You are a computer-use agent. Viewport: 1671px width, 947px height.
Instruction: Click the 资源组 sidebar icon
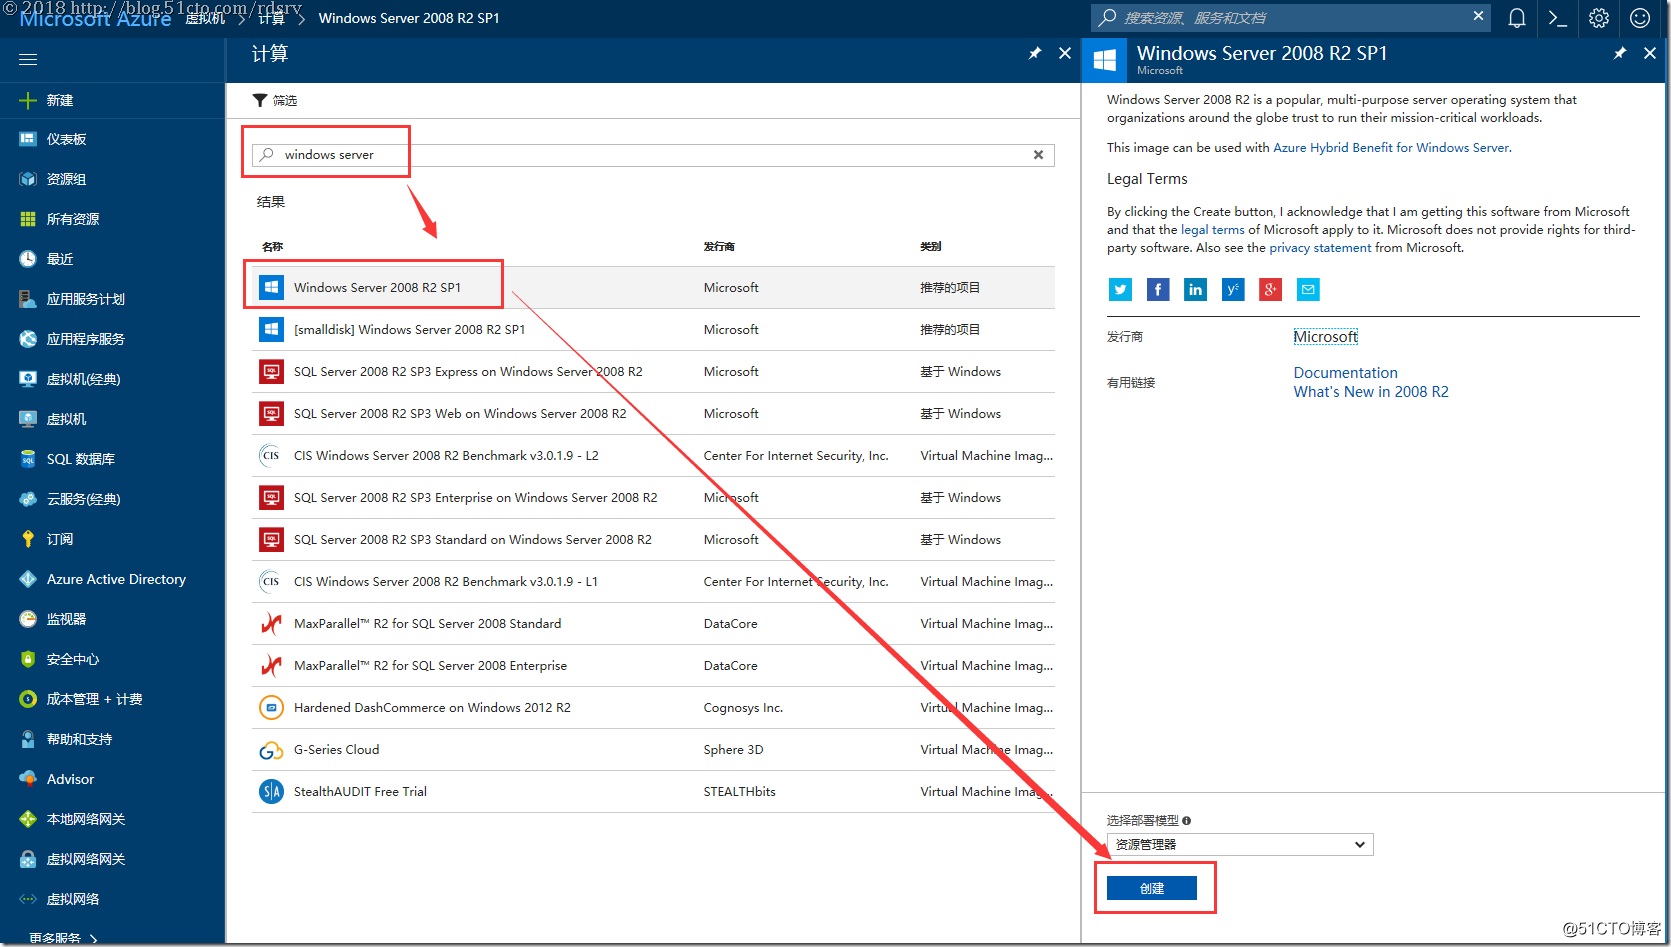coord(28,179)
